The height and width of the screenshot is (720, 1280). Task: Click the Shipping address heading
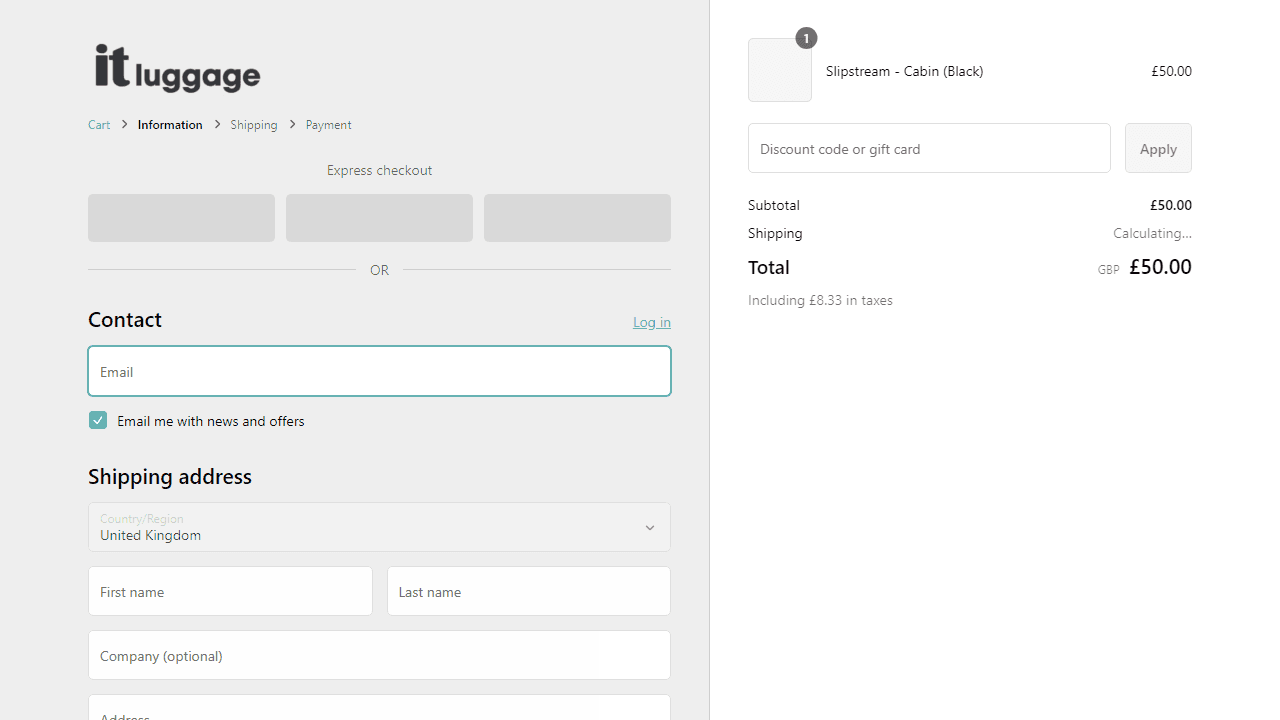click(x=170, y=476)
